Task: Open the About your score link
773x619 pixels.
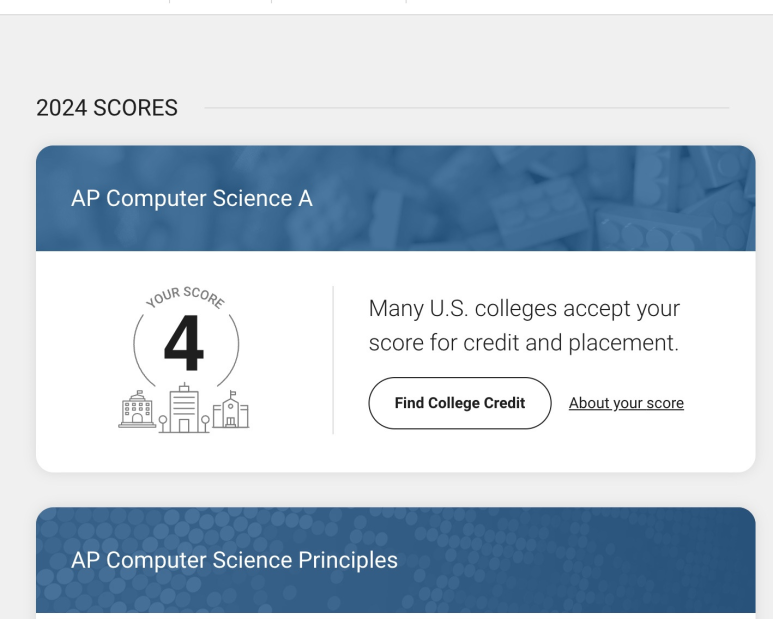Action: 626,403
